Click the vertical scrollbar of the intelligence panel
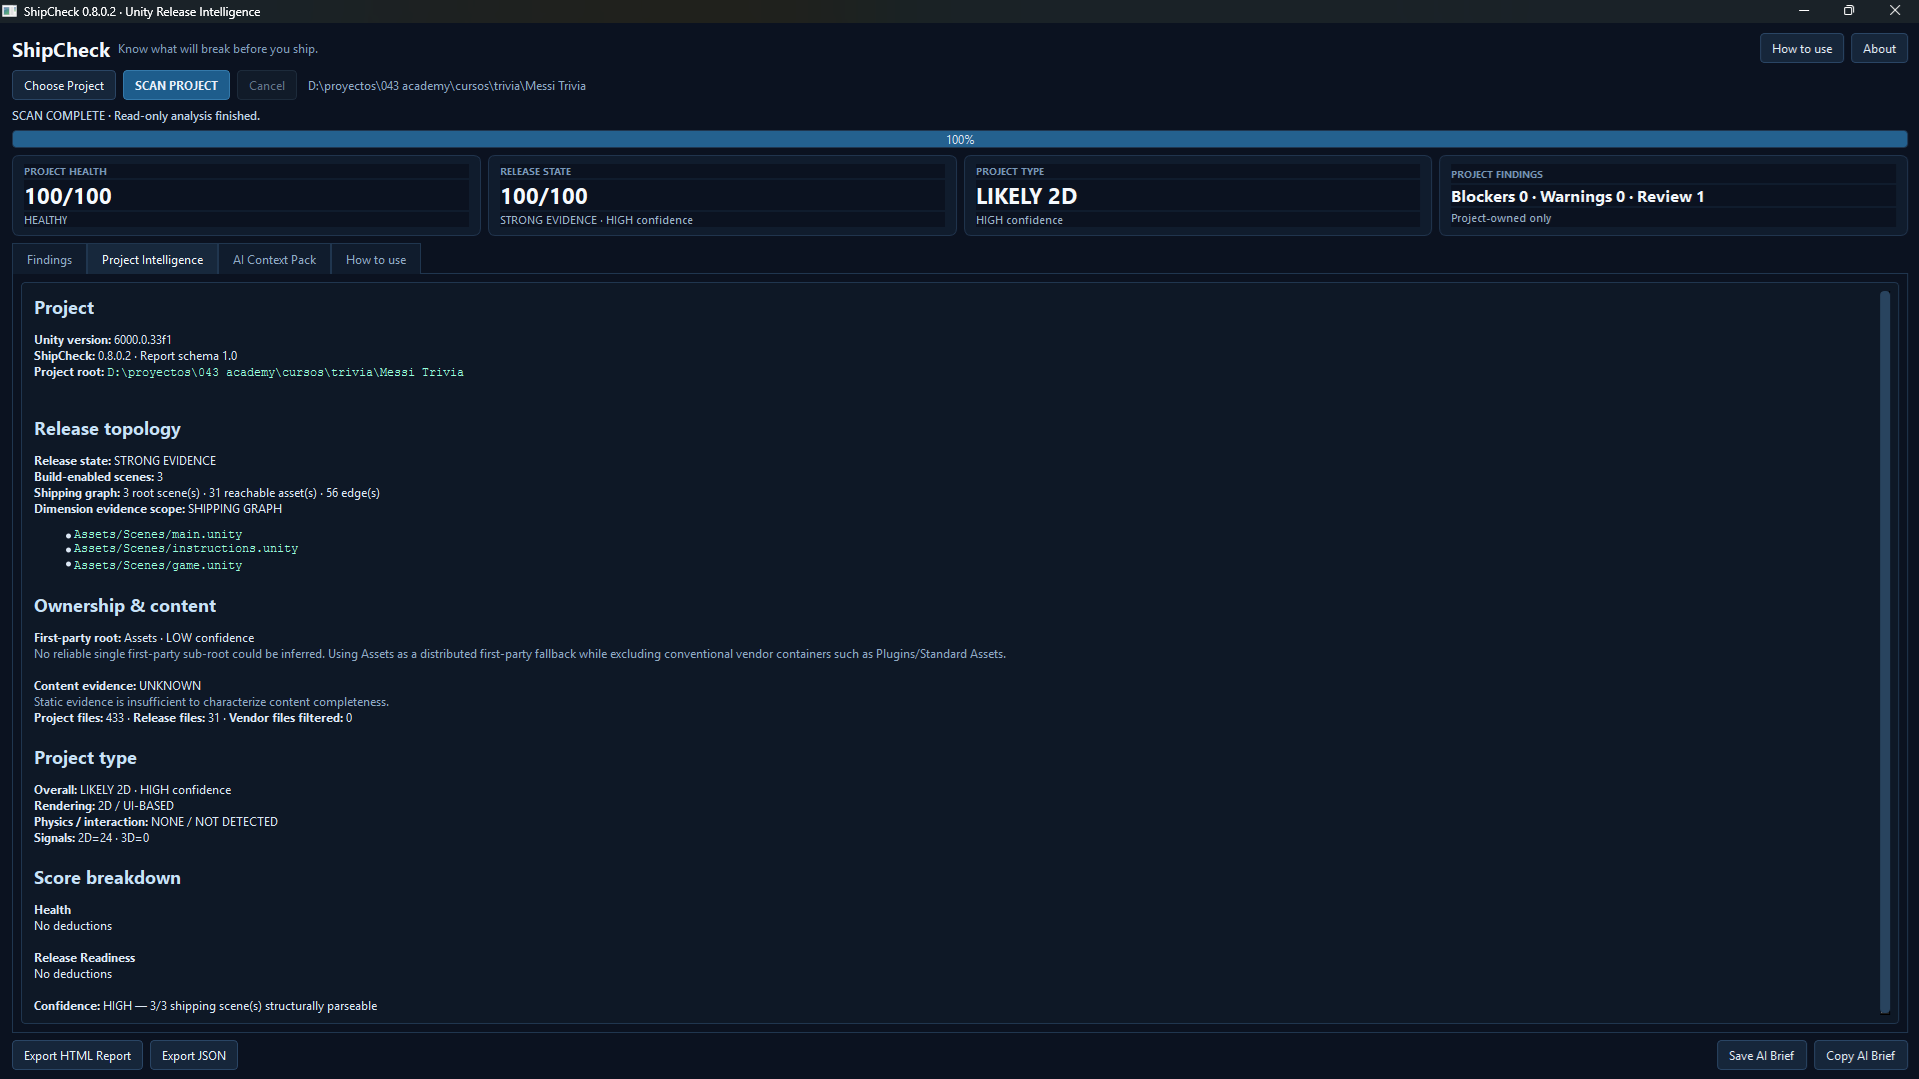Viewport: 1919px width, 1079px height. tap(1885, 652)
